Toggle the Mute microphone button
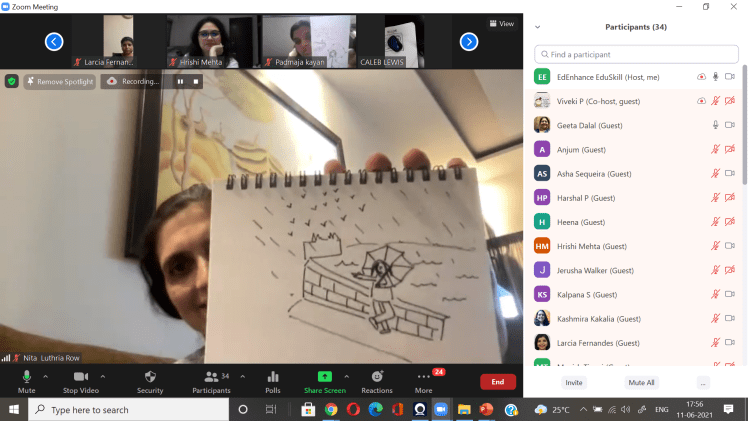The height and width of the screenshot is (421, 748). [x=27, y=377]
